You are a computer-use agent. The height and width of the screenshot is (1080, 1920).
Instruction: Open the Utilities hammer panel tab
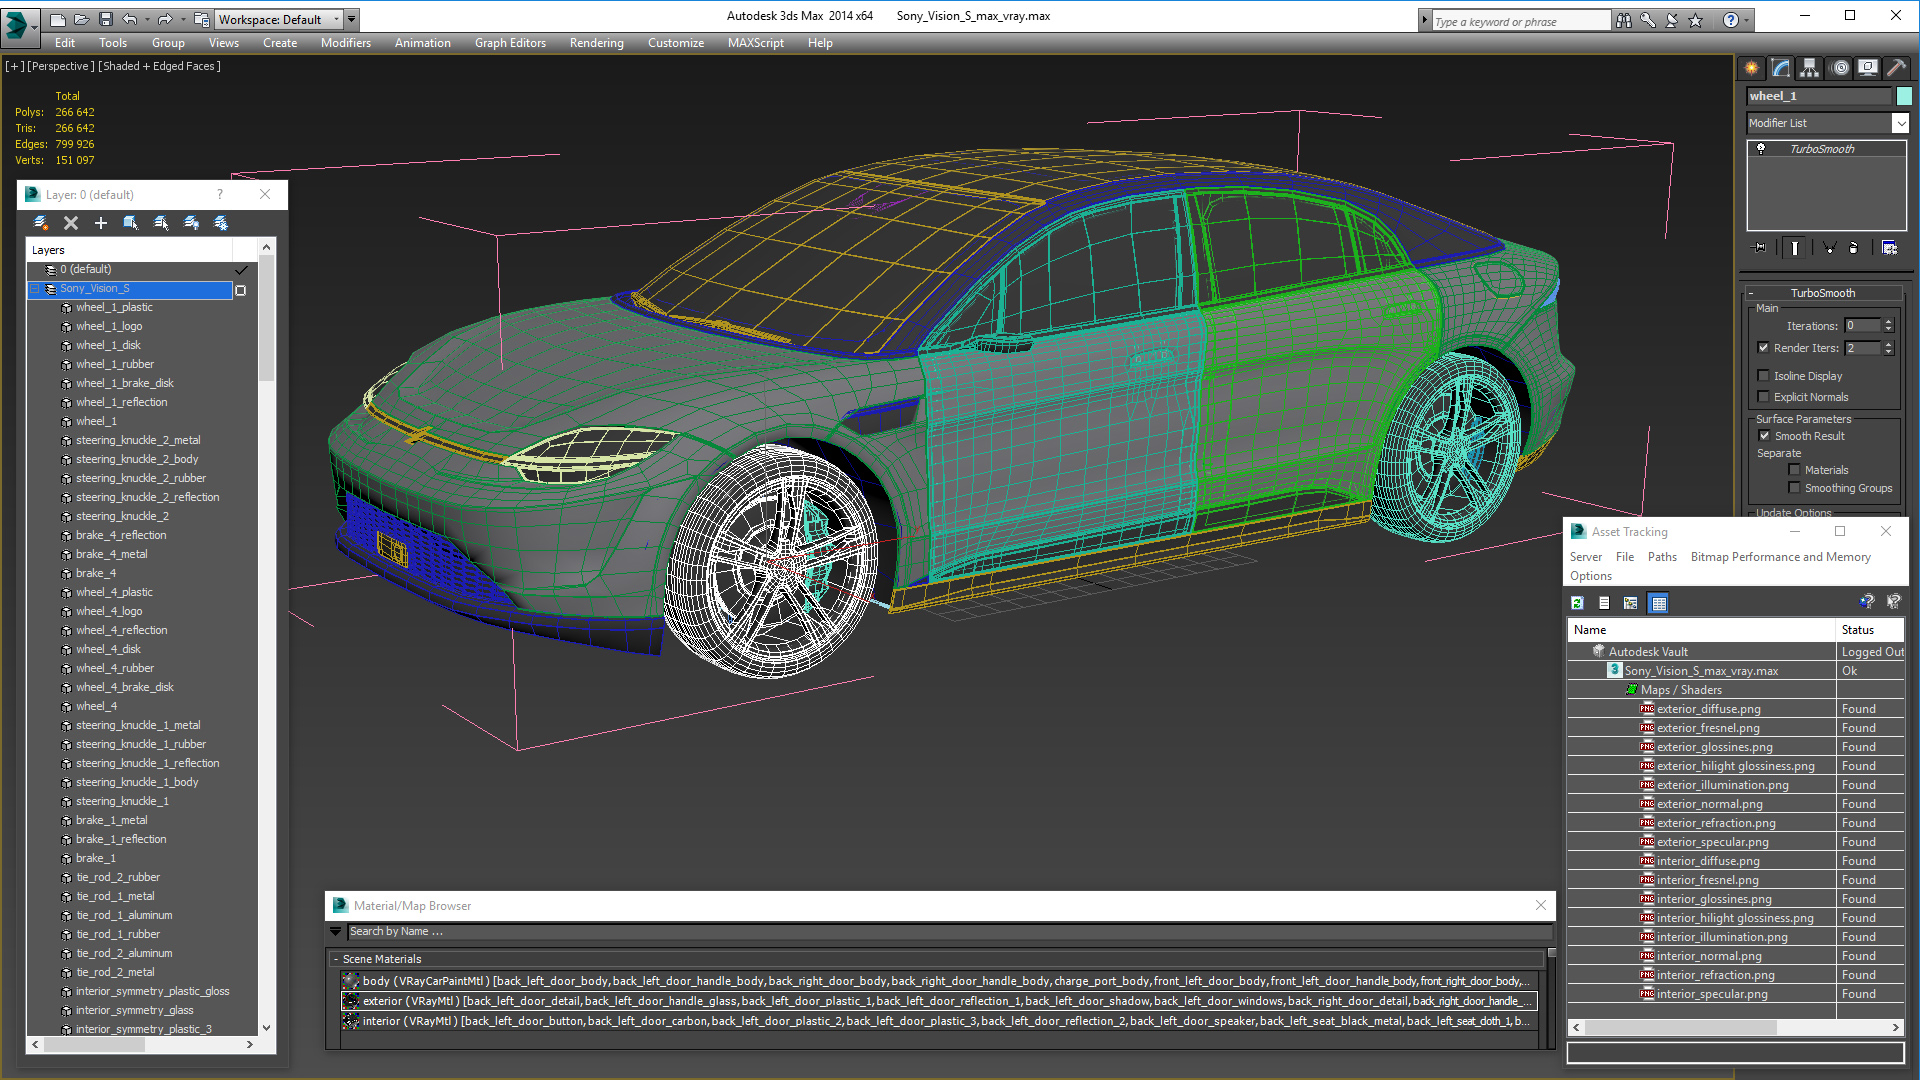[x=1896, y=68]
